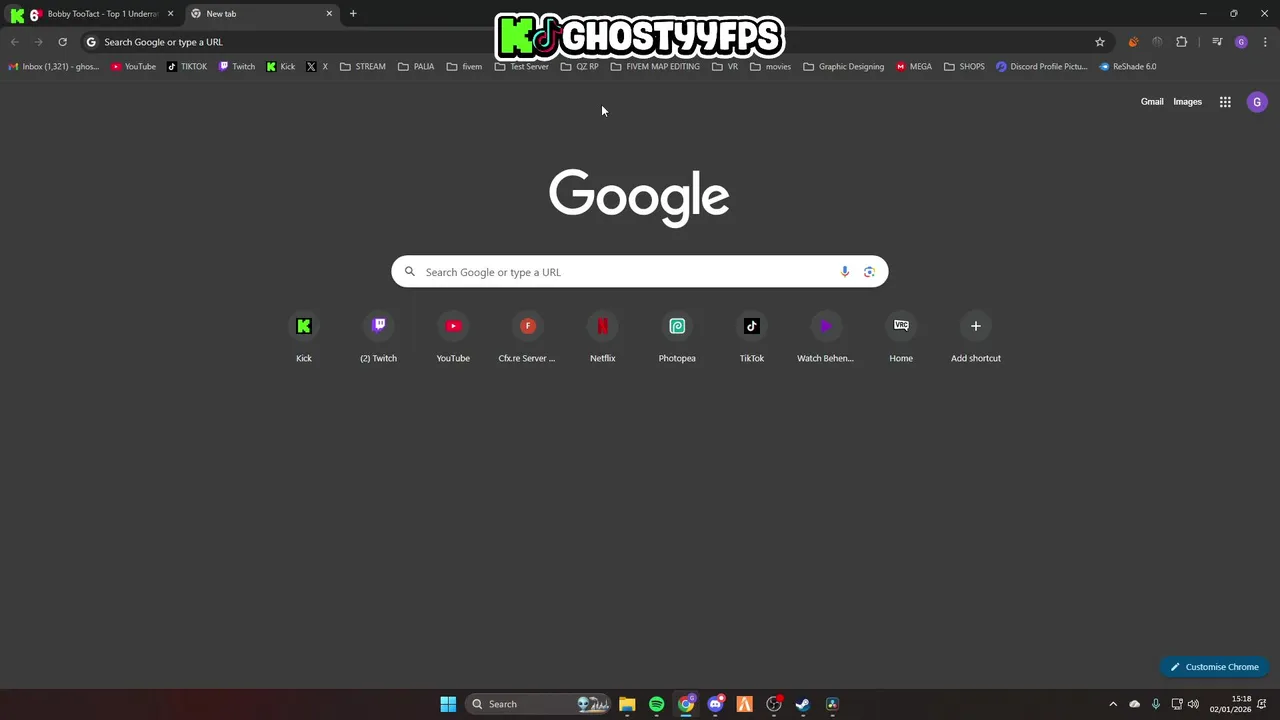Open the MEGA bookmark
This screenshot has height=720, width=1280.
(914, 67)
